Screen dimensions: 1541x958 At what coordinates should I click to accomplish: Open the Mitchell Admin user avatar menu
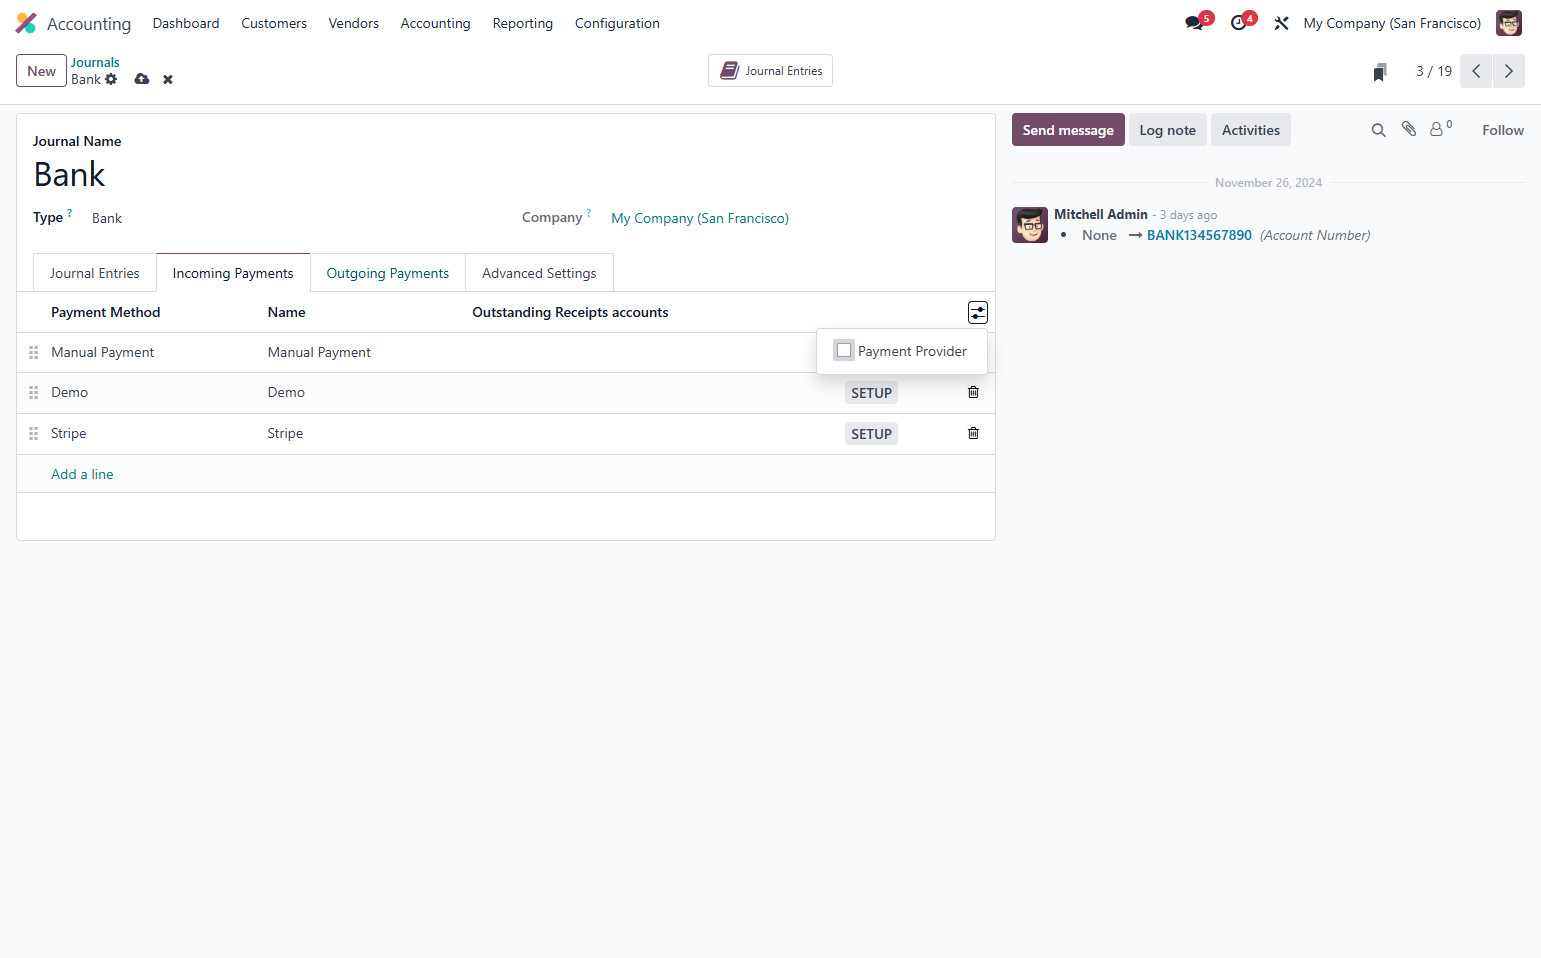click(x=1508, y=23)
